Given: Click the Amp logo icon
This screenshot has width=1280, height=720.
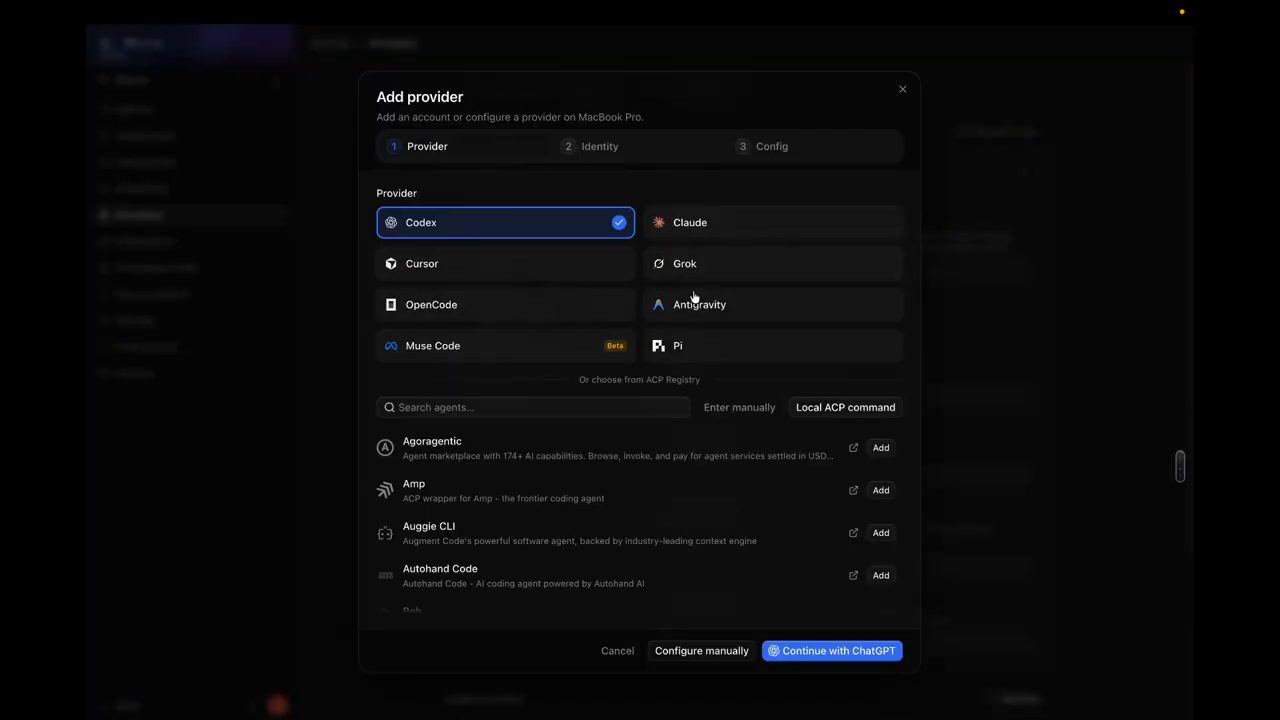Looking at the screenshot, I should (385, 490).
